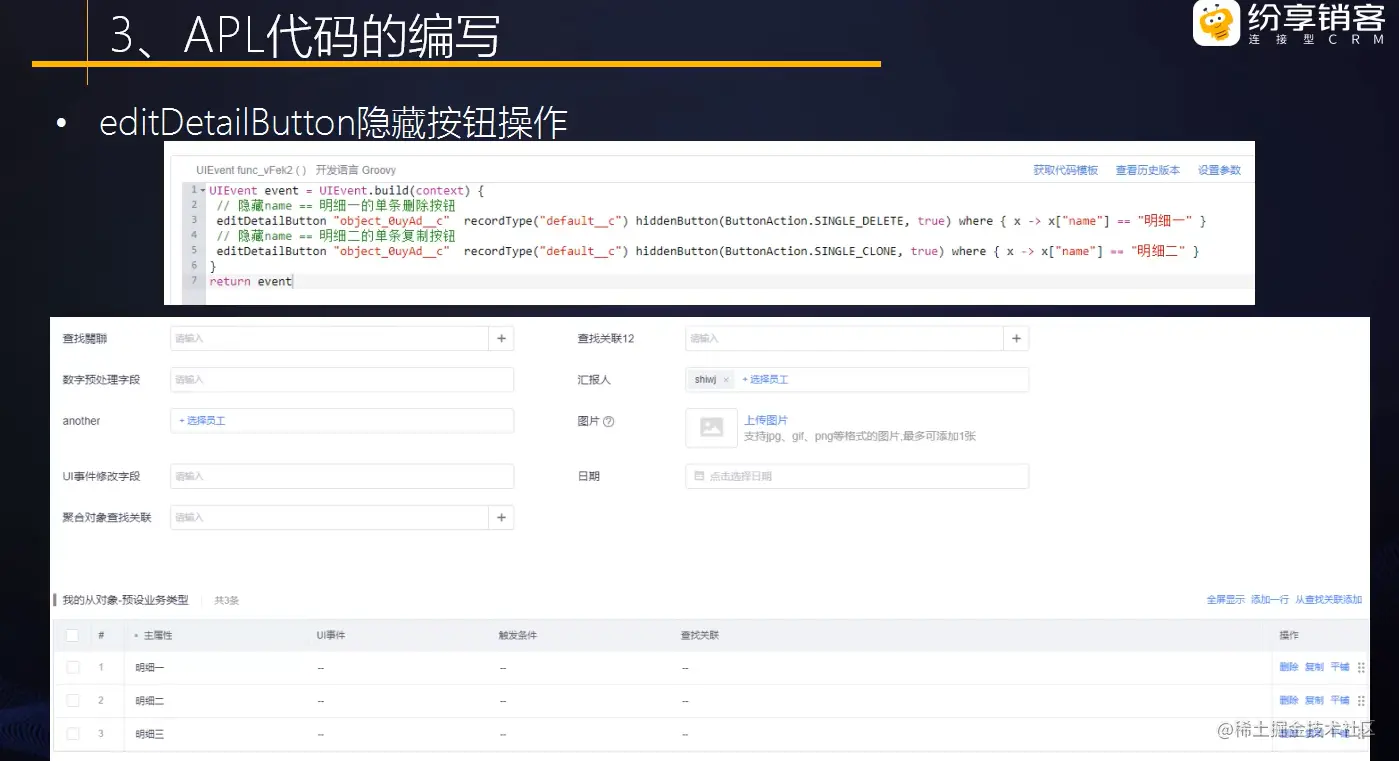Click the 明细二 cell in the table

(x=150, y=700)
